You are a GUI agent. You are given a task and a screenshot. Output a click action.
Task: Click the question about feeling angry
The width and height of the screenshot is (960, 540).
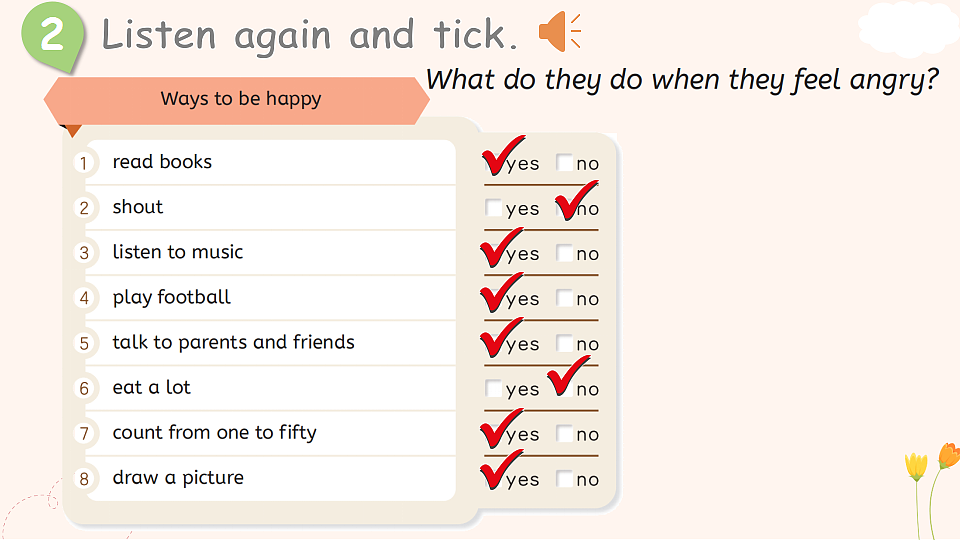point(682,80)
